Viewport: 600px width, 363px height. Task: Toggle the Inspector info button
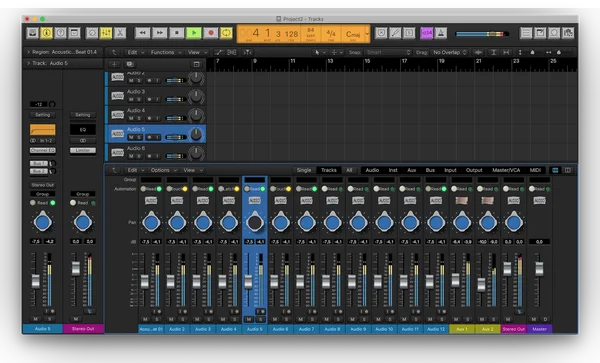coord(46,33)
